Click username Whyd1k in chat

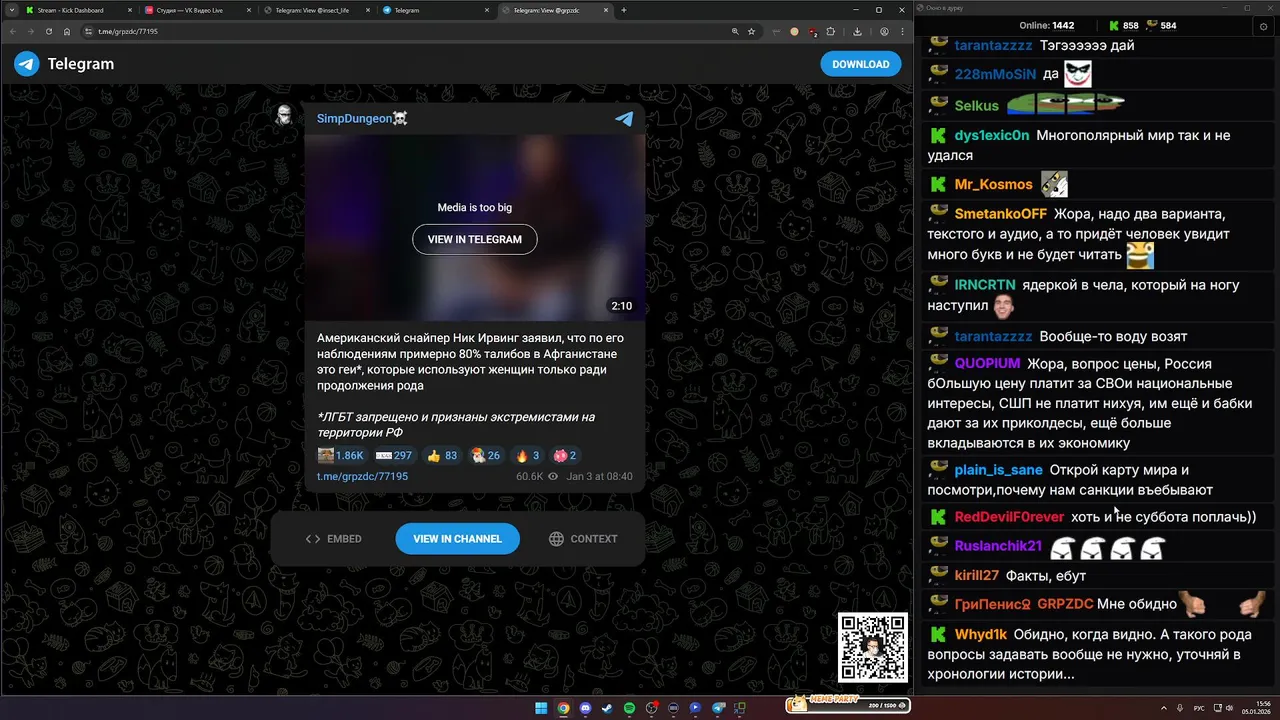[x=980, y=635]
